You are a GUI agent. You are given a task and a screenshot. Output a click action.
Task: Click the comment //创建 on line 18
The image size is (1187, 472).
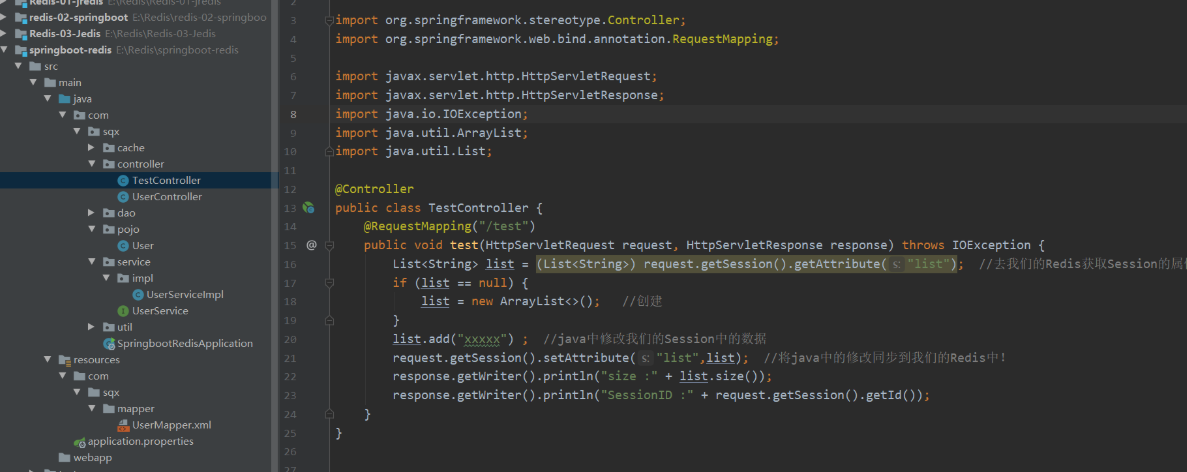pos(642,302)
